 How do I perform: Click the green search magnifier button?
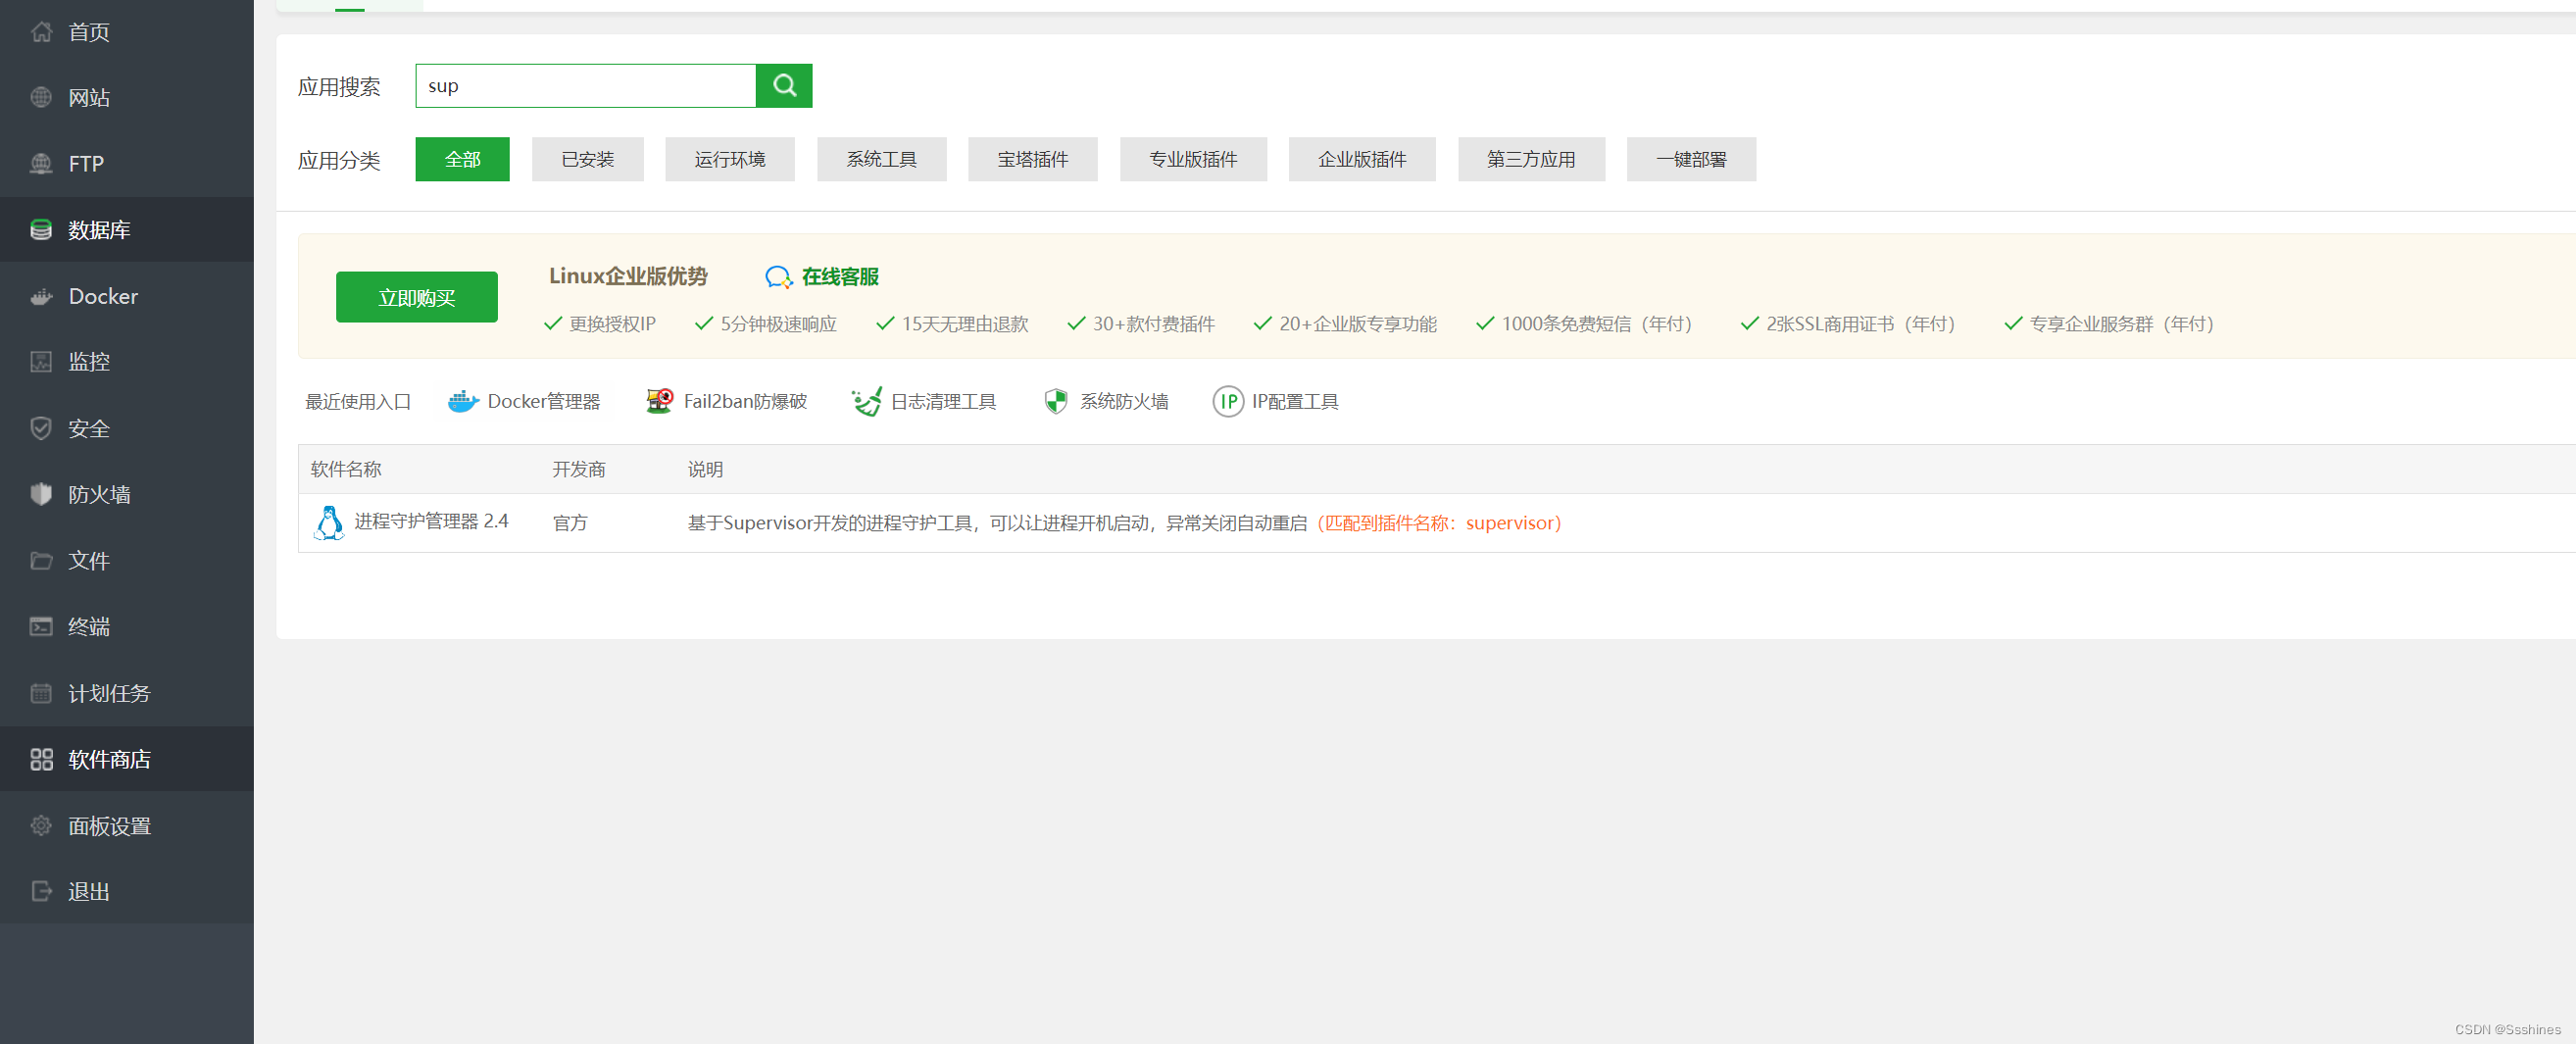point(783,86)
